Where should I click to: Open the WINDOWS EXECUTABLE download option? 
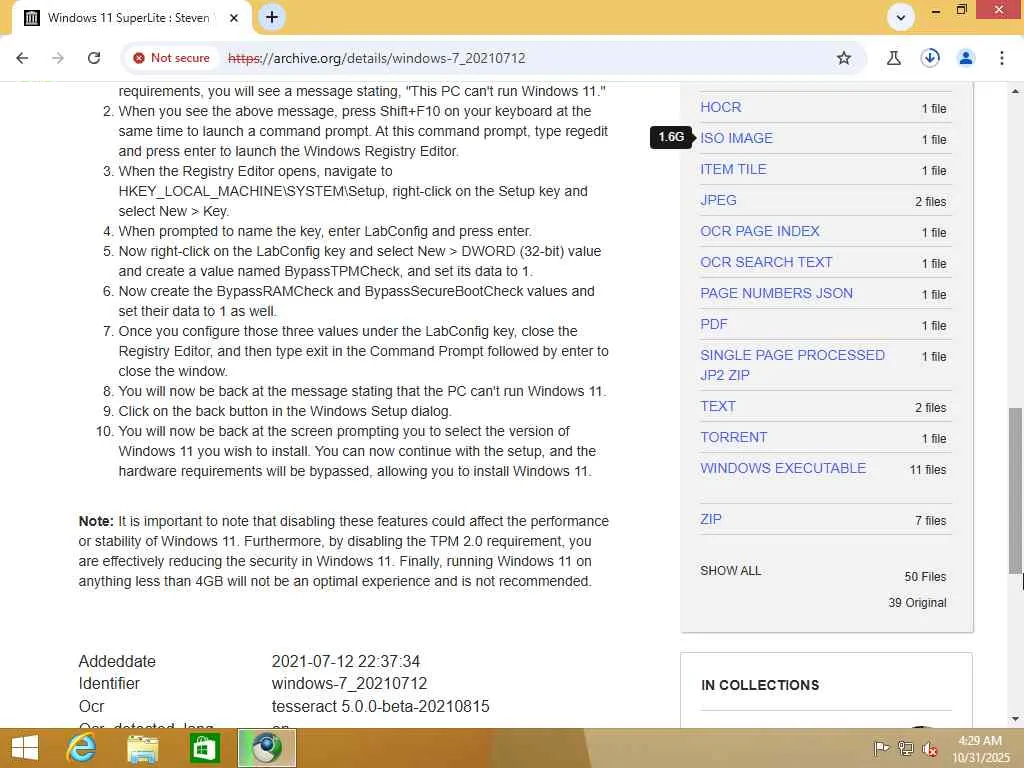(783, 468)
